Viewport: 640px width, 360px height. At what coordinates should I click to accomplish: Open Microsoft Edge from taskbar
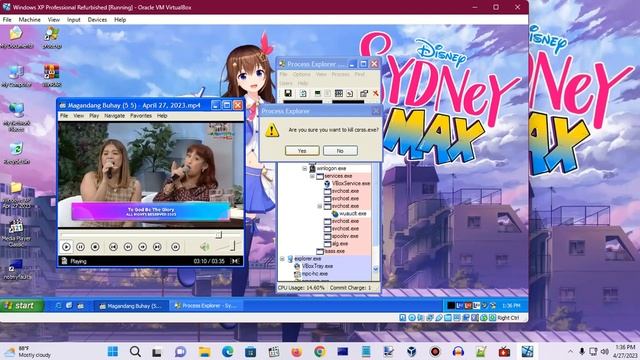point(228,351)
